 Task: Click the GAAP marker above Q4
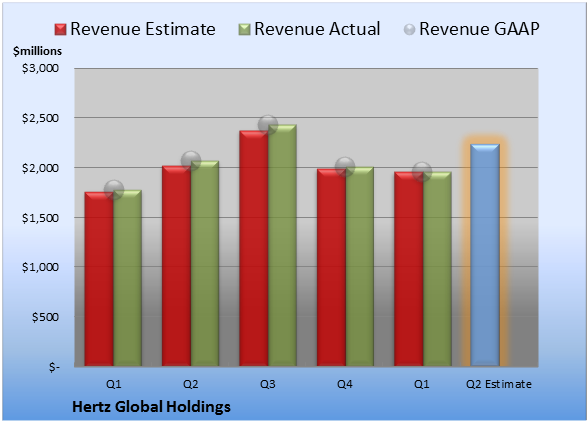click(345, 167)
